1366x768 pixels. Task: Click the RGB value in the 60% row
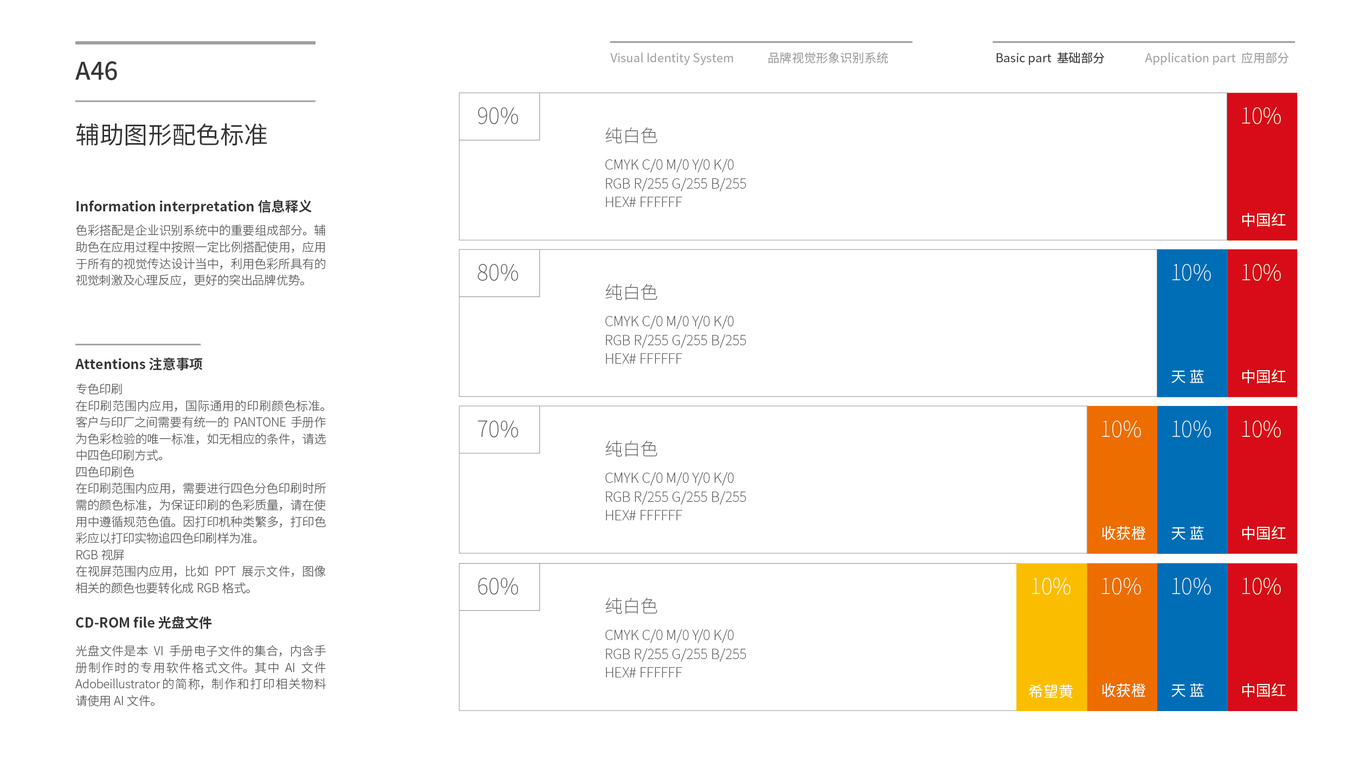pos(675,654)
